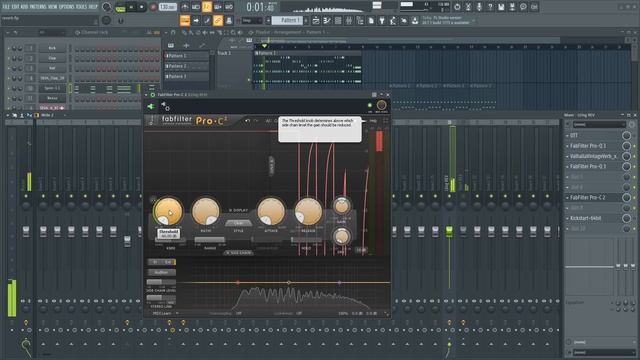Viewport: 640px width, 360px height.
Task: Toggle the metronome icon in top toolbar
Action: pyautogui.click(x=185, y=7)
